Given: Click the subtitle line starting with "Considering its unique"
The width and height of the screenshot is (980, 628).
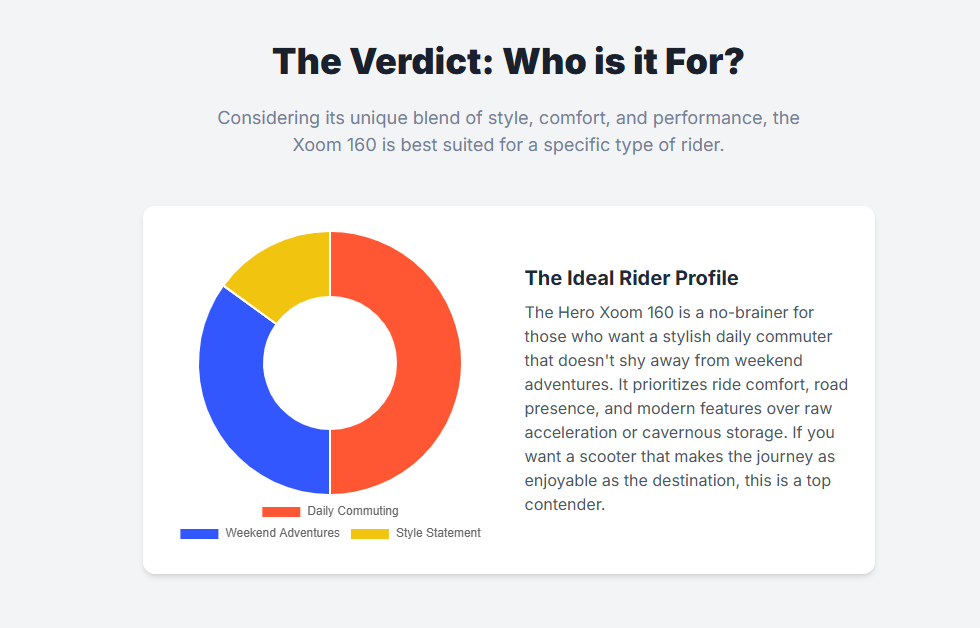Looking at the screenshot, I should (x=508, y=118).
